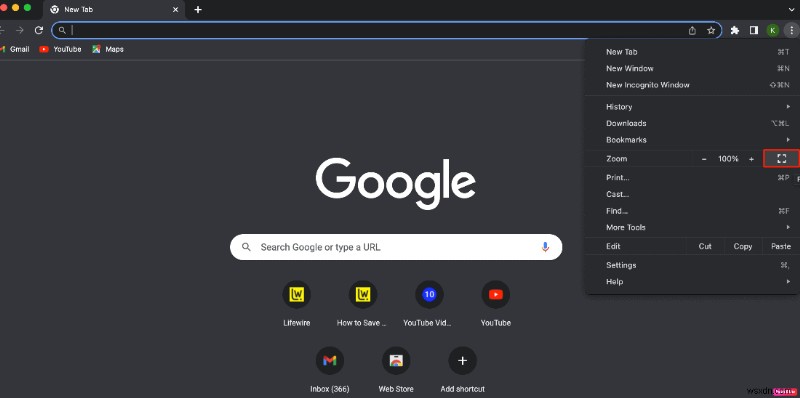This screenshot has width=800, height=398.
Task: Select the New Tab browser tab
Action: (115, 10)
